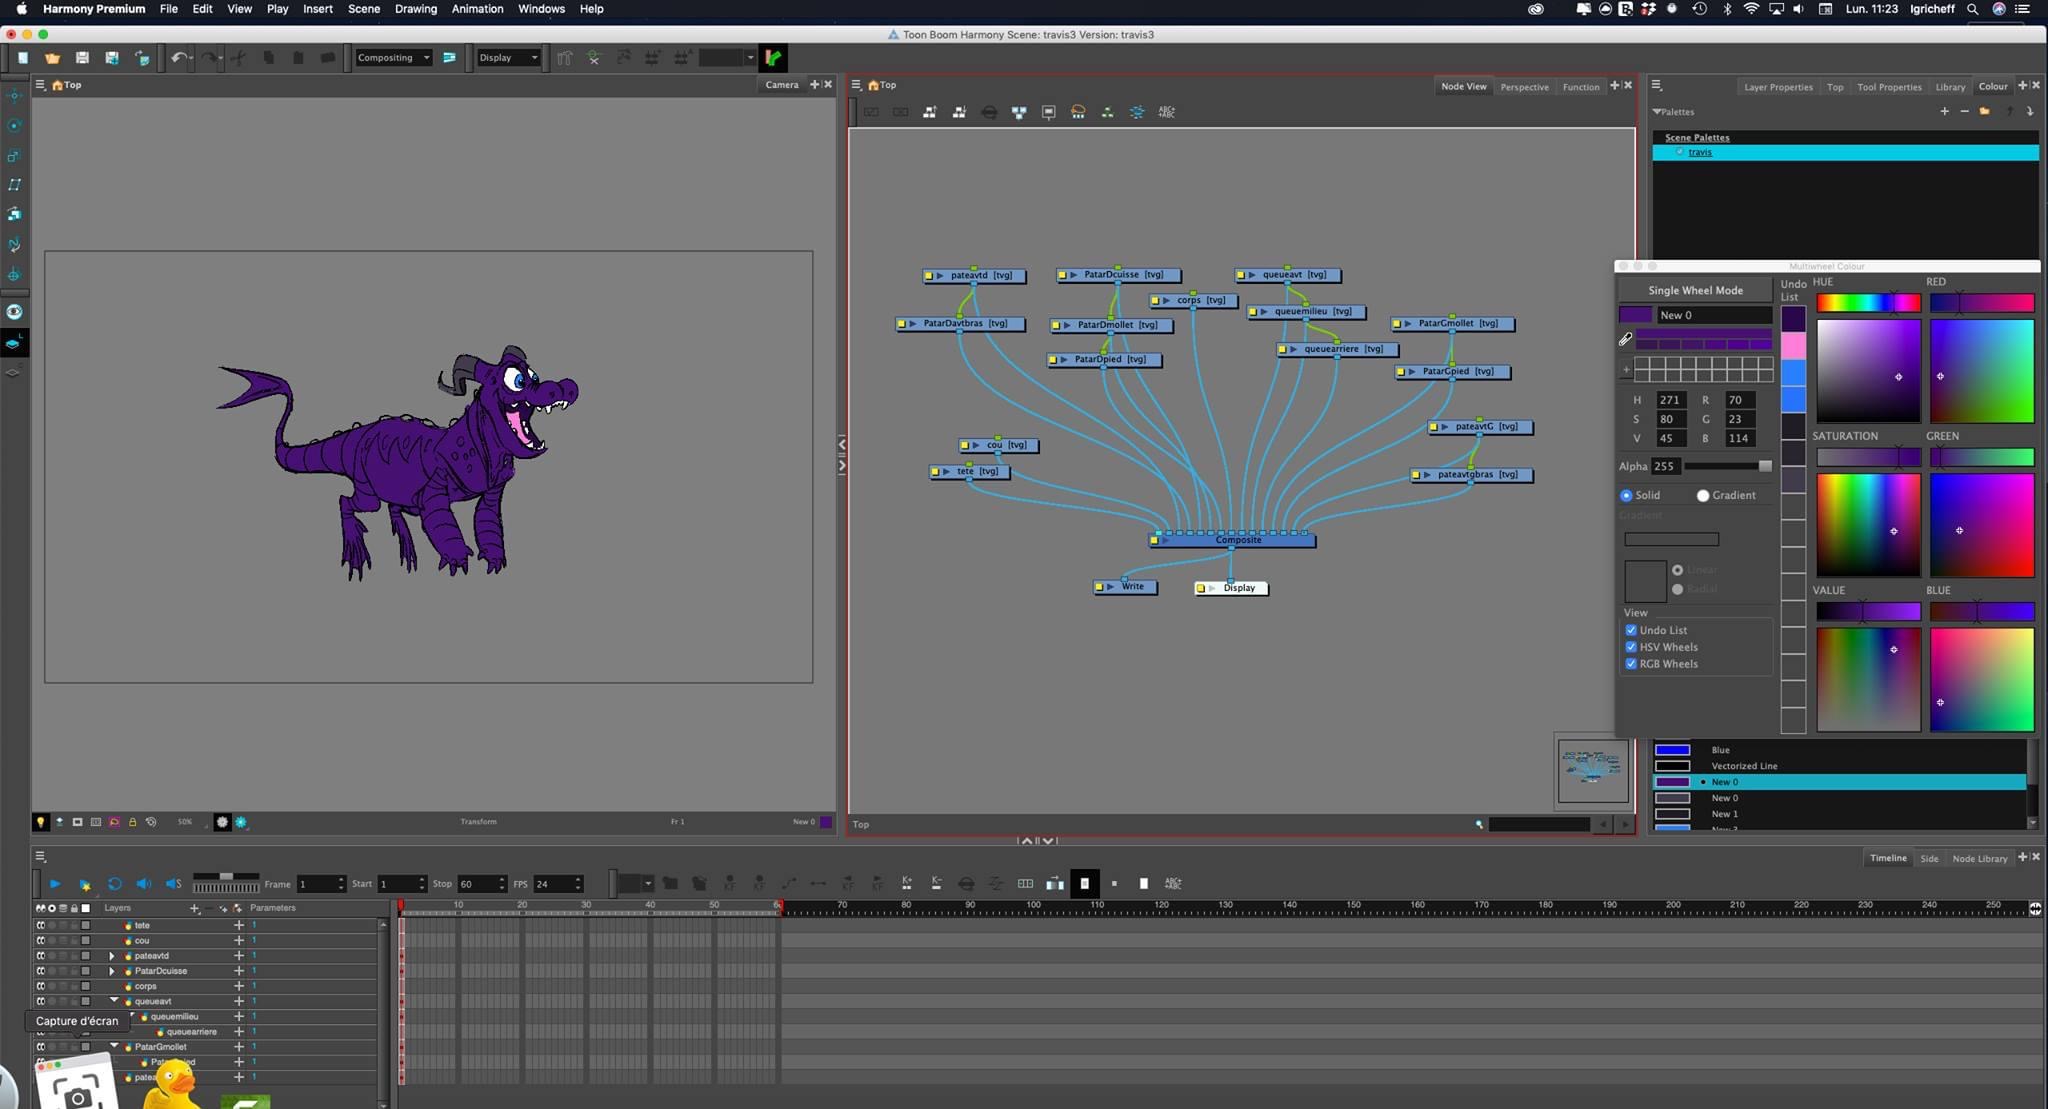The height and width of the screenshot is (1109, 2048).
Task: Click light table bulb icon under Camera view
Action: (x=40, y=822)
